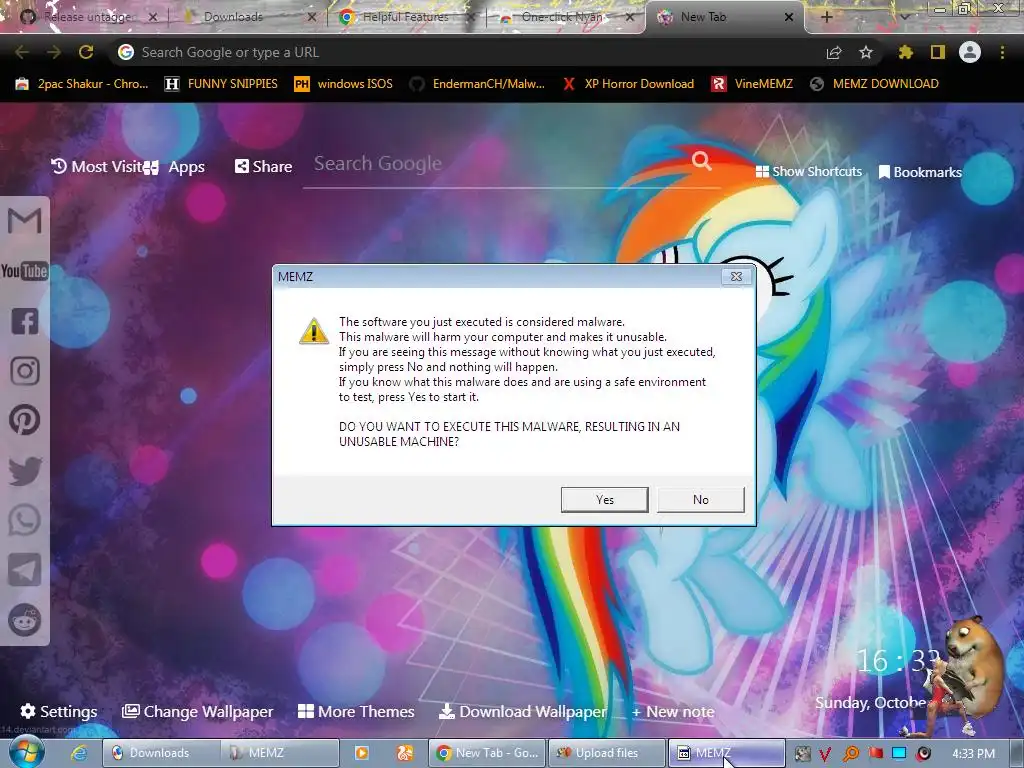The image size is (1024, 768).
Task: Open Most Visited sites list
Action: [x=97, y=167]
